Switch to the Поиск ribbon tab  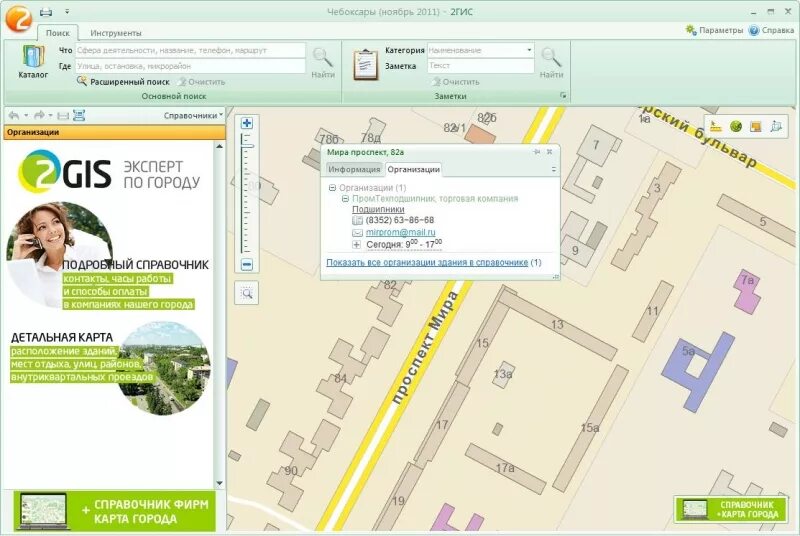58,33
